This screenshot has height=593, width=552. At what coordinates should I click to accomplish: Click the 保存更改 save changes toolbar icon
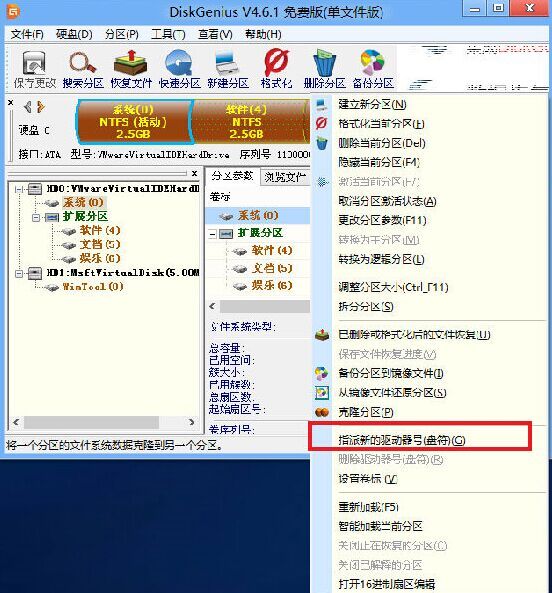click(34, 69)
